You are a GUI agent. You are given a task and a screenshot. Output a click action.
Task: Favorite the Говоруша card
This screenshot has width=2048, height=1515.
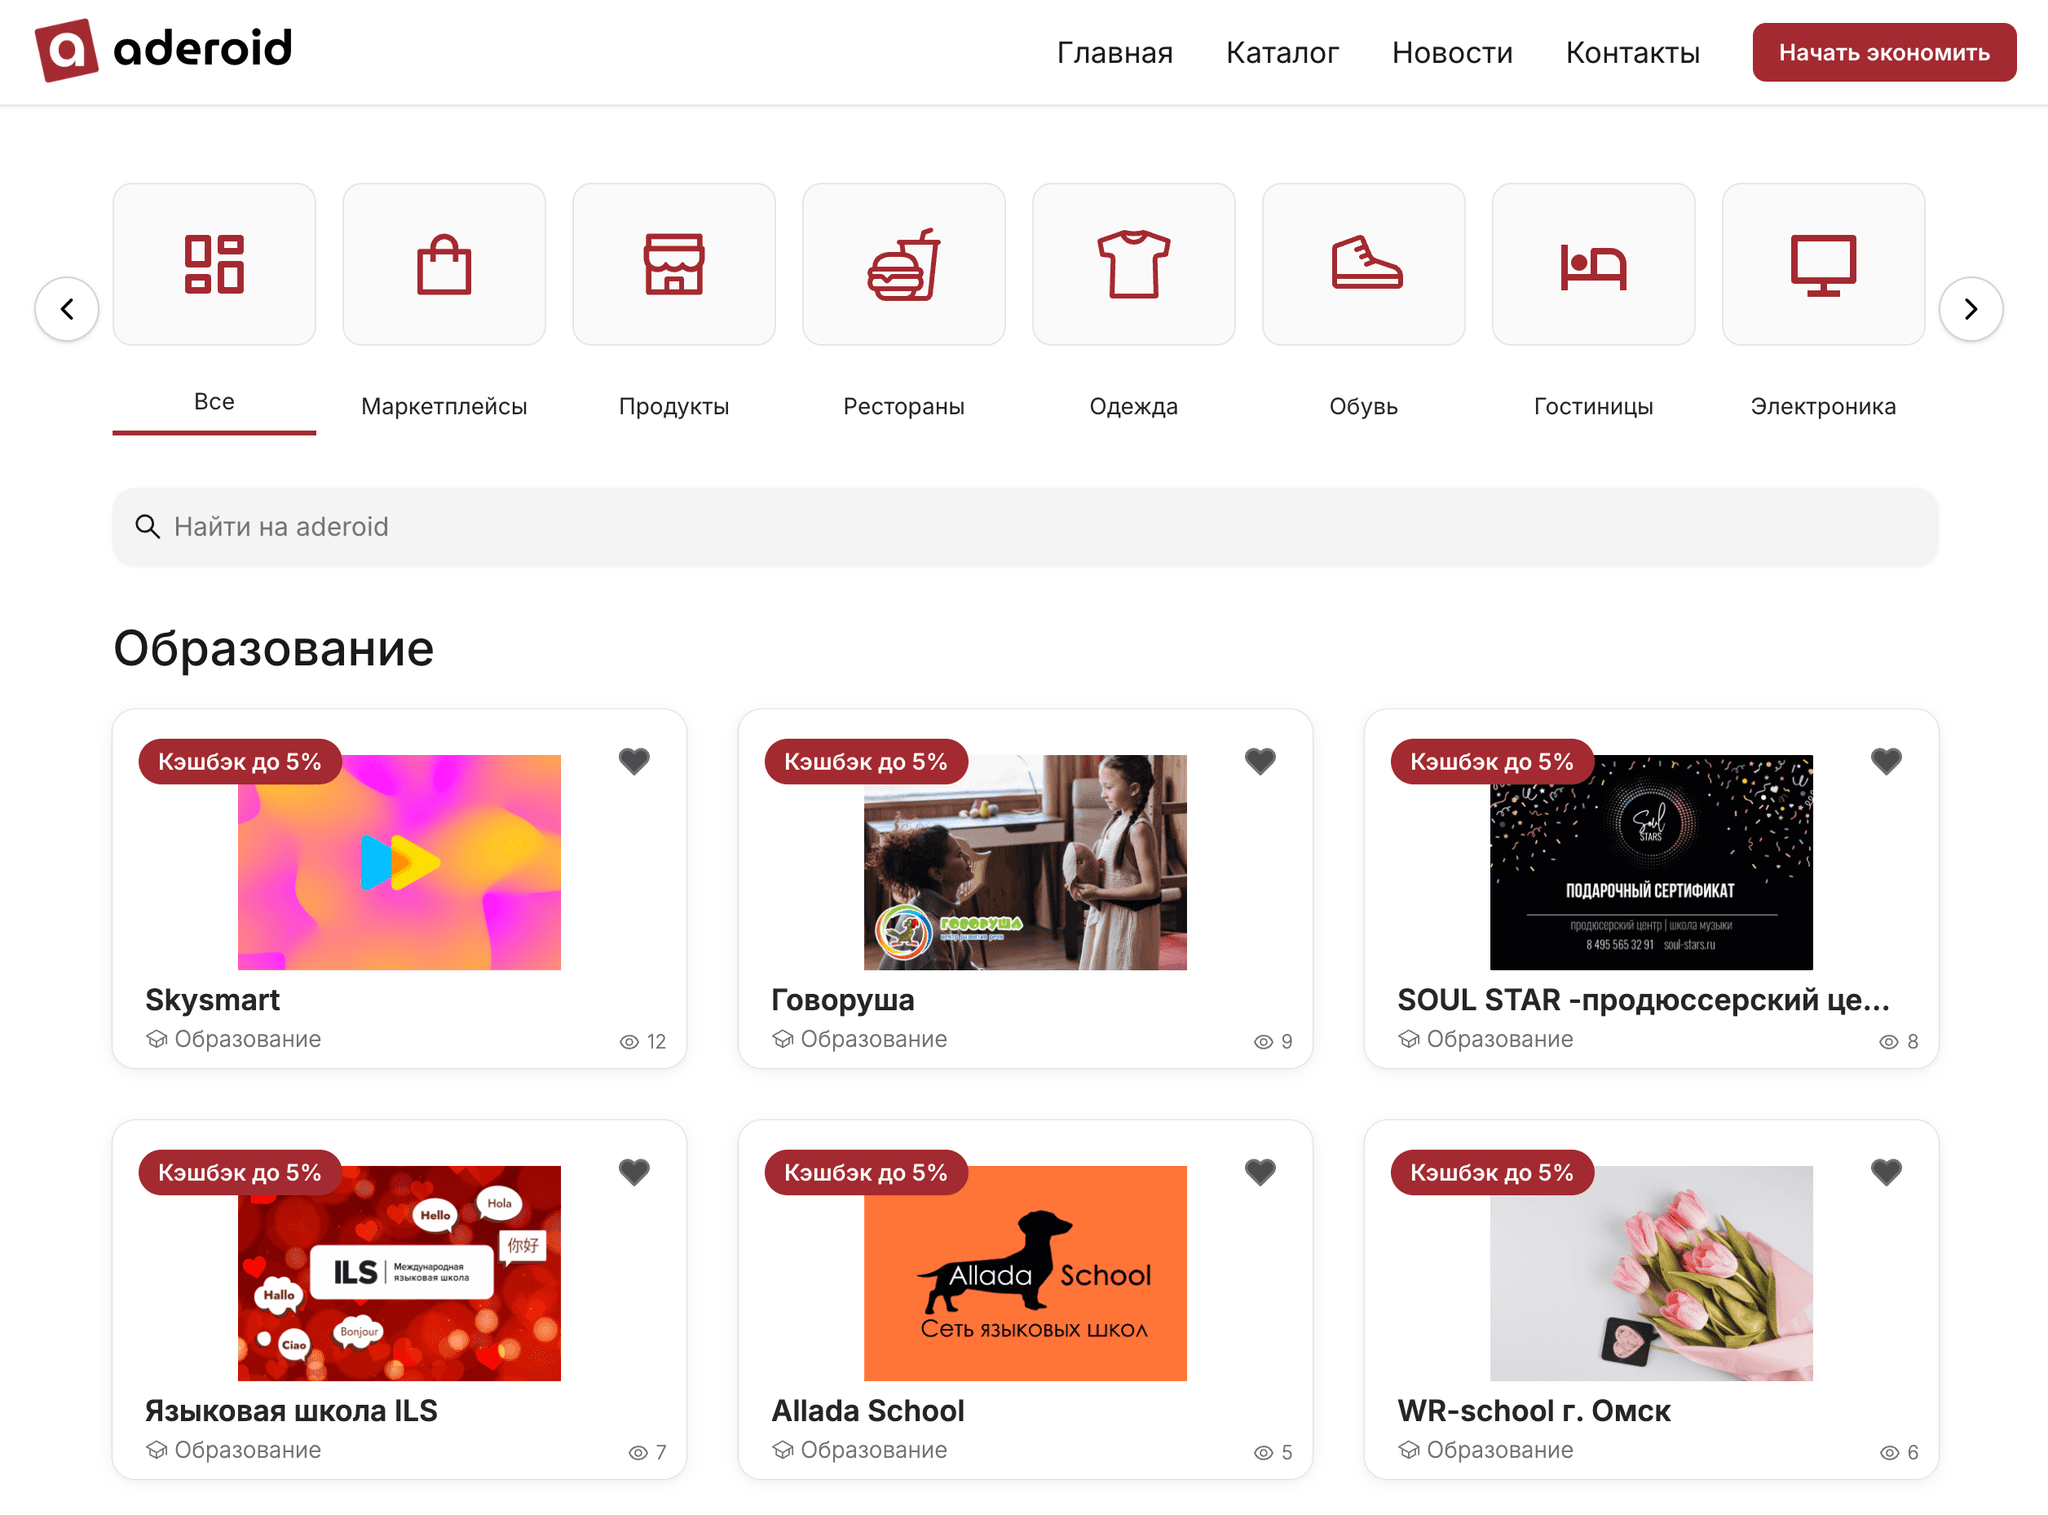1260,761
